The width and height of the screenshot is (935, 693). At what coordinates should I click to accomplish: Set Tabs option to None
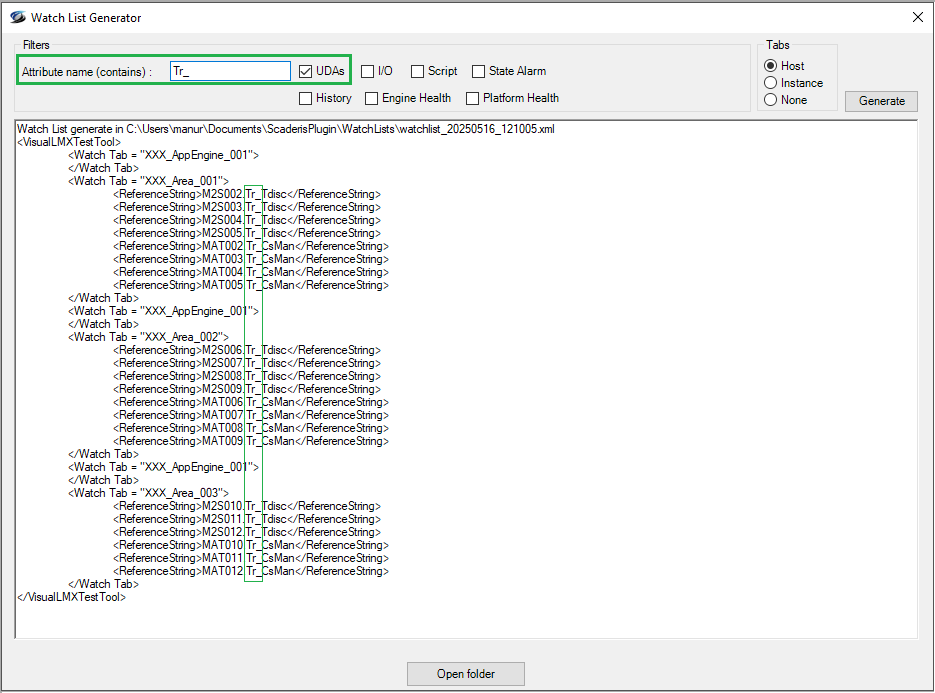click(771, 100)
